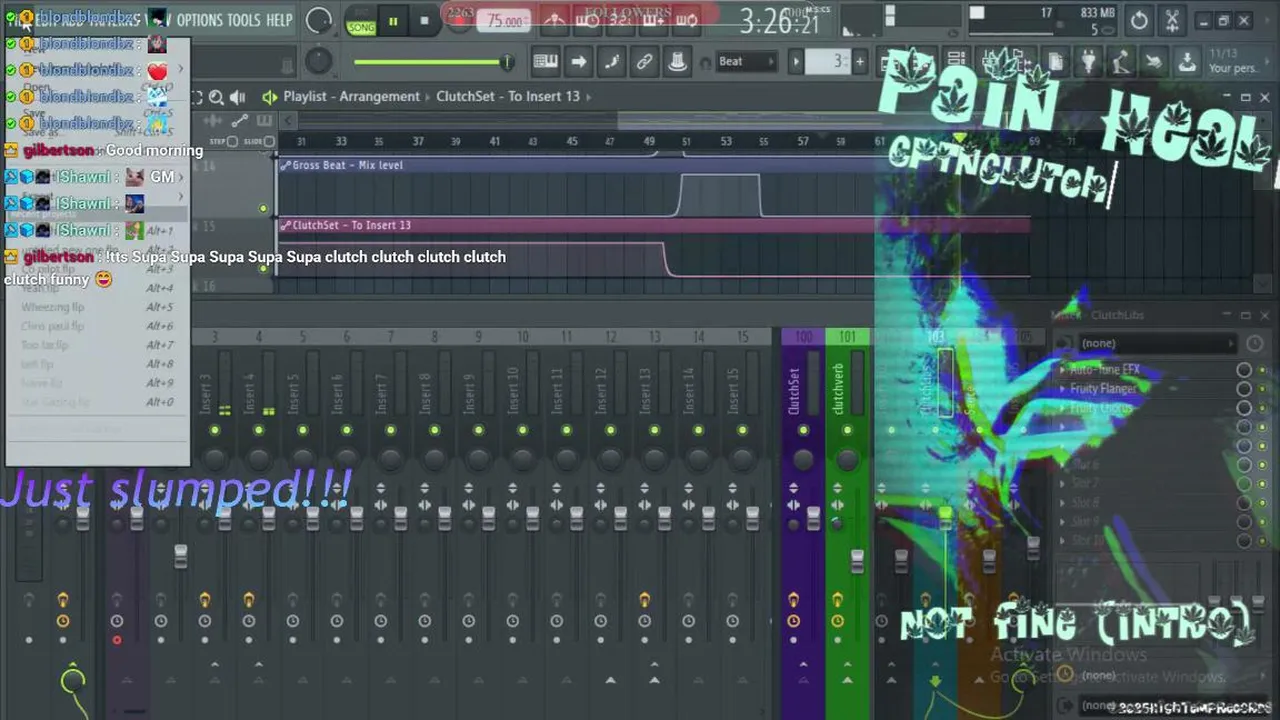
Task: Expand the Auto-Tune EFX slot arrow
Action: point(1062,370)
